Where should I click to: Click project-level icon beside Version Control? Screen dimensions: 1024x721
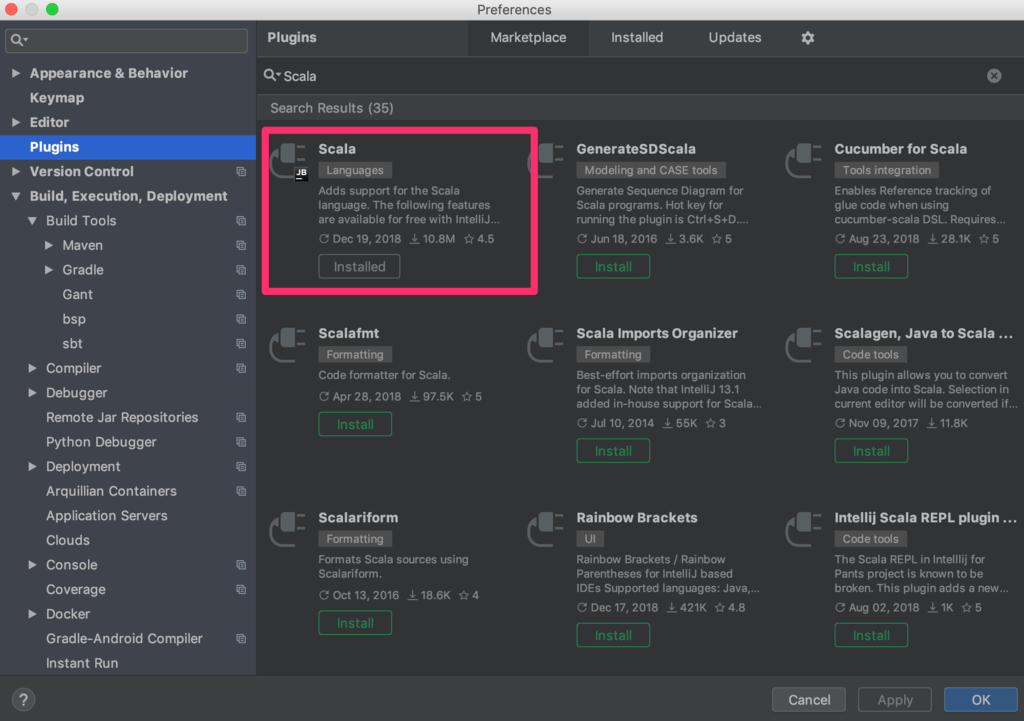coord(241,172)
